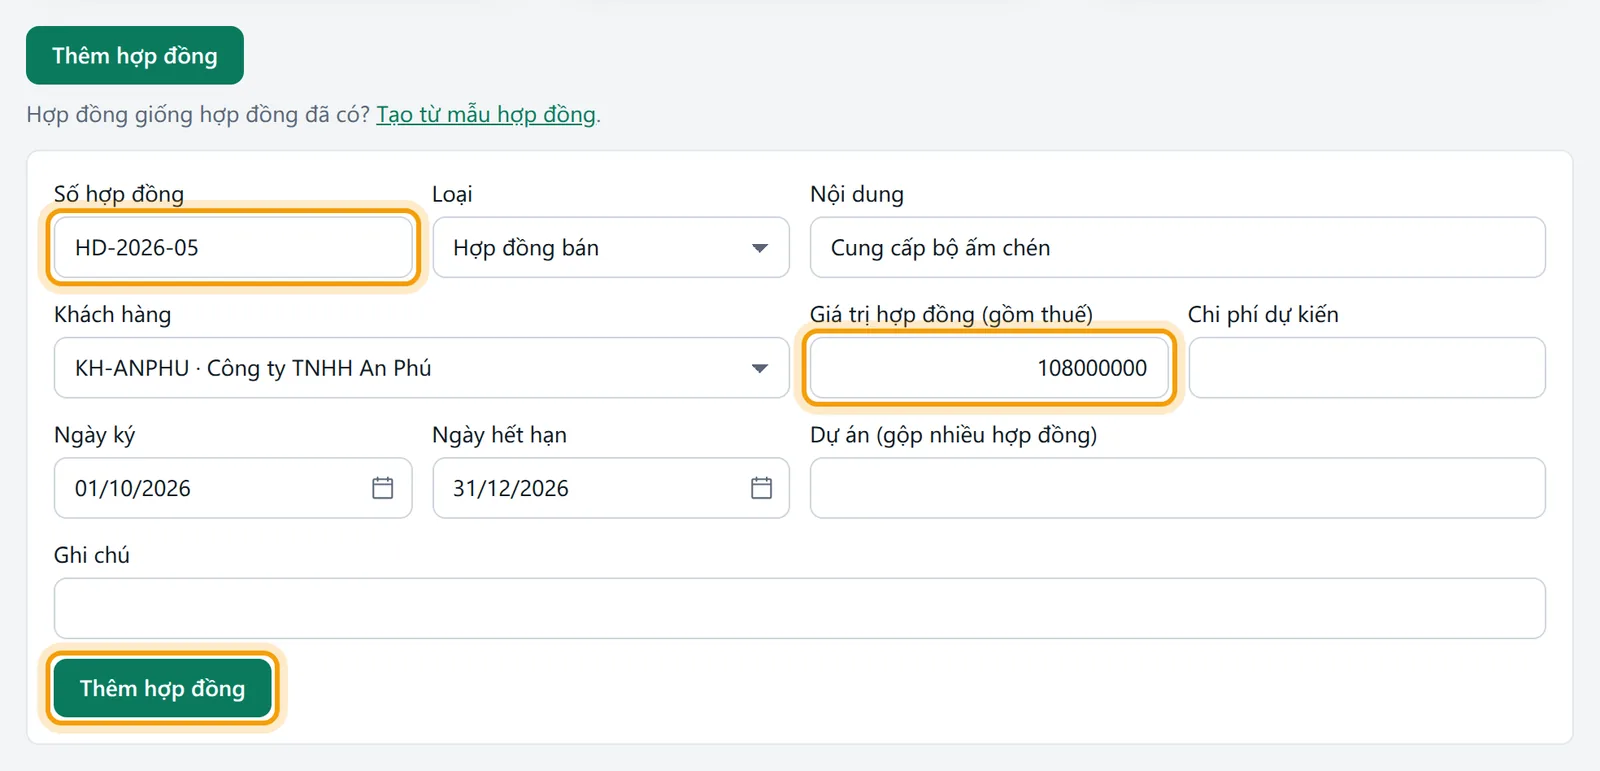This screenshot has height=771, width=1600.
Task: Open the Tạo từ mẫu hợp đồng link
Action: [x=486, y=115]
